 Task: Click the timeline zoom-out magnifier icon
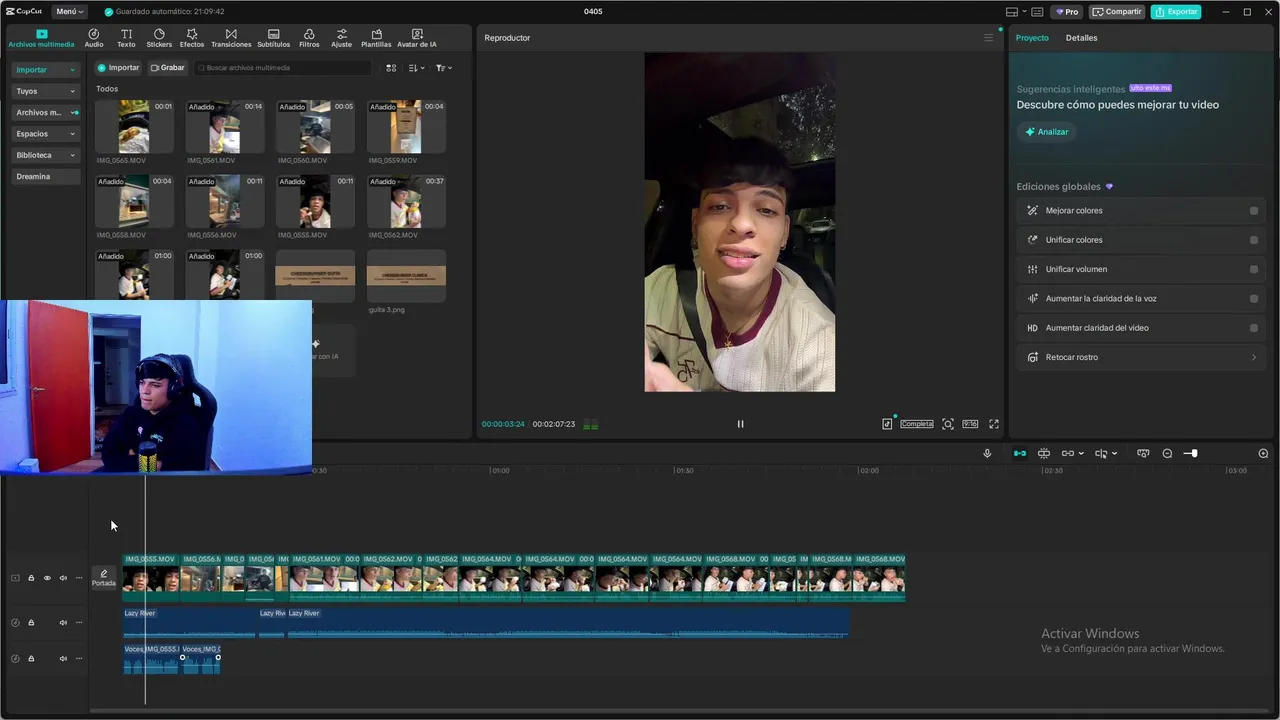(x=1167, y=453)
